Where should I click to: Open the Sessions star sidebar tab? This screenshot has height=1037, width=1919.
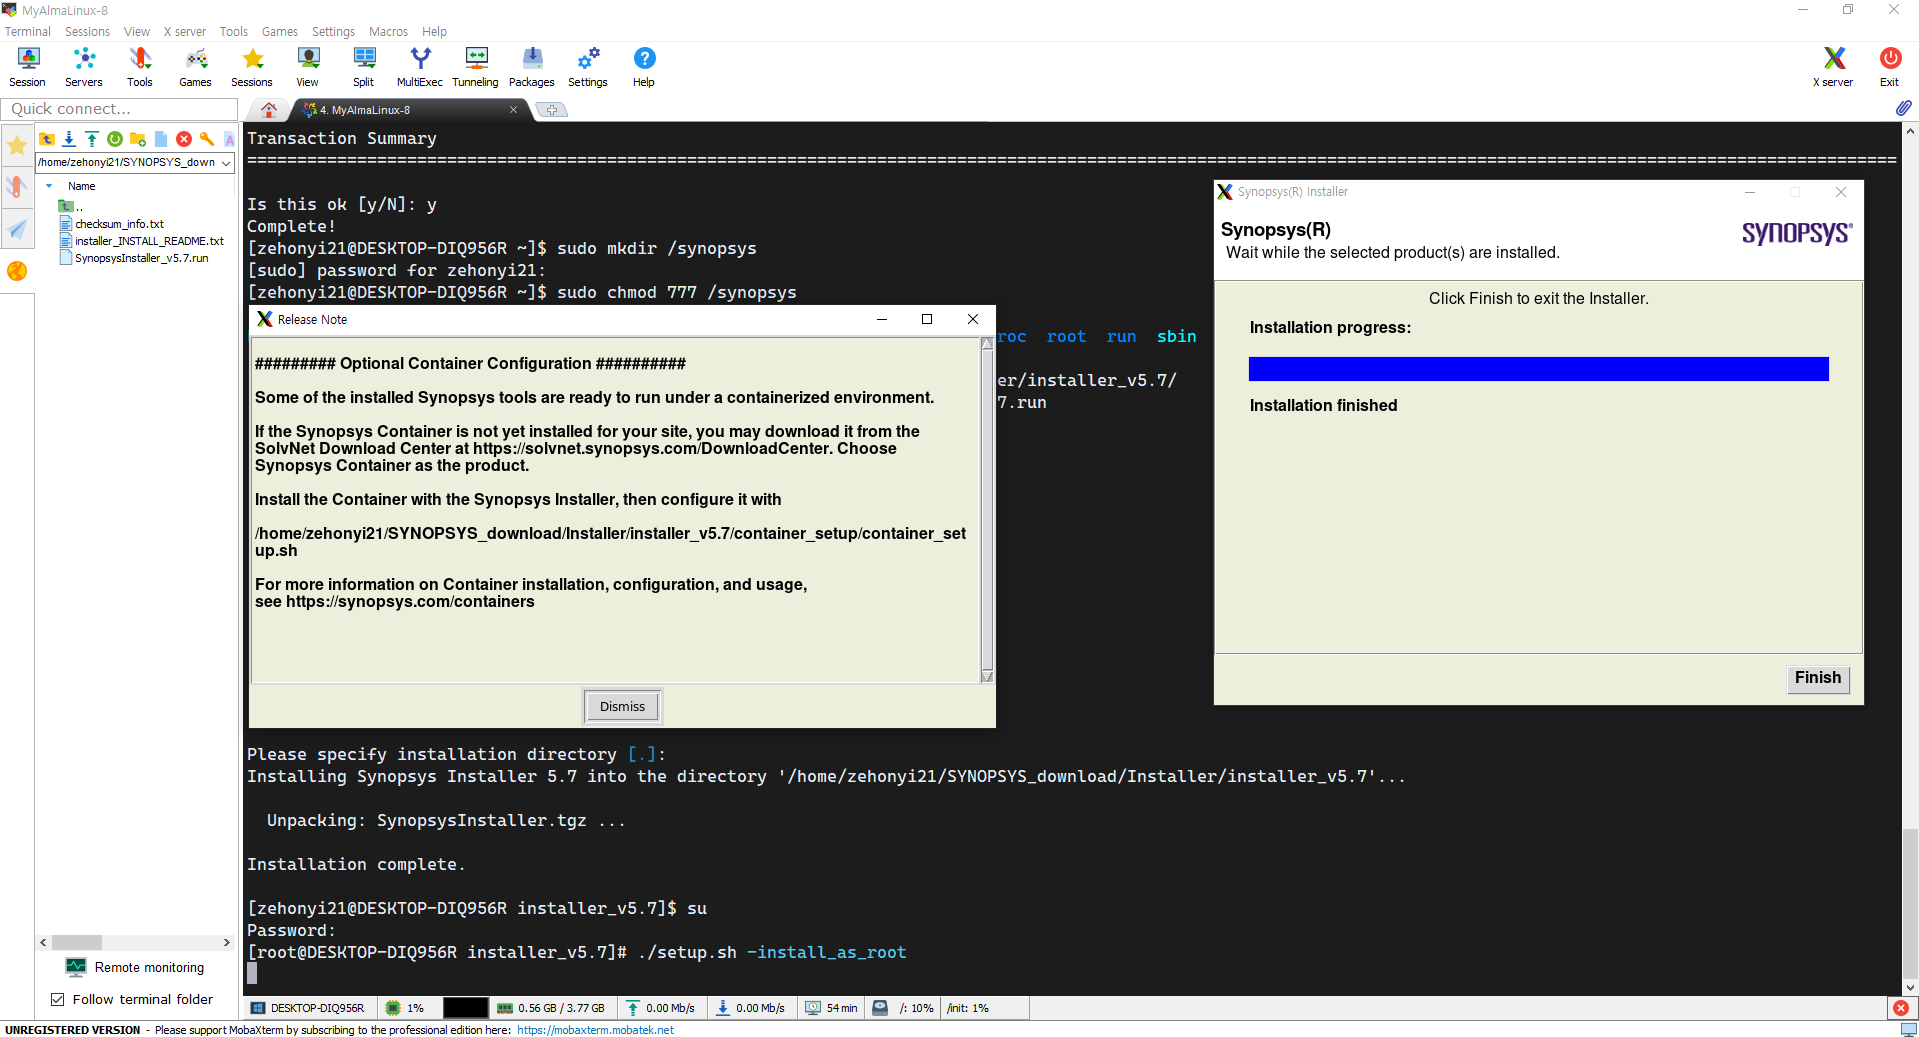point(17,146)
